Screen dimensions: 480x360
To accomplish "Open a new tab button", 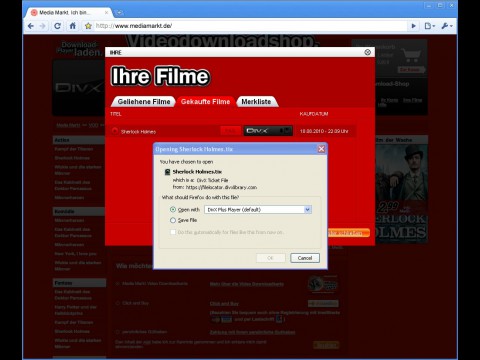I will 120,13.
